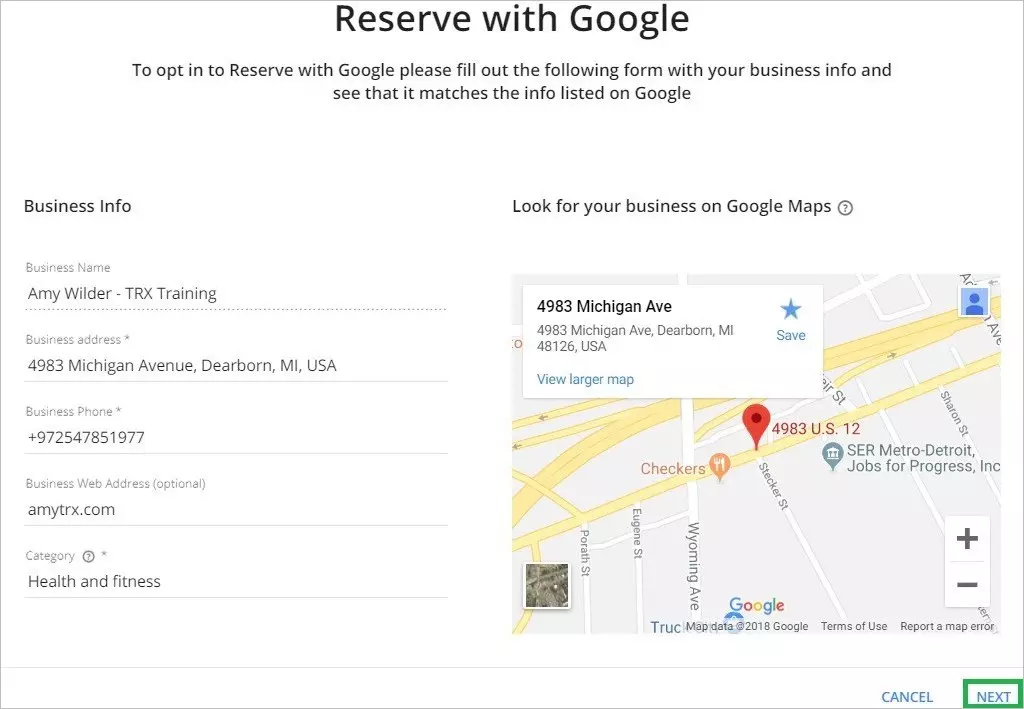
Task: Click the Category help question-mark icon
Action: click(88, 556)
